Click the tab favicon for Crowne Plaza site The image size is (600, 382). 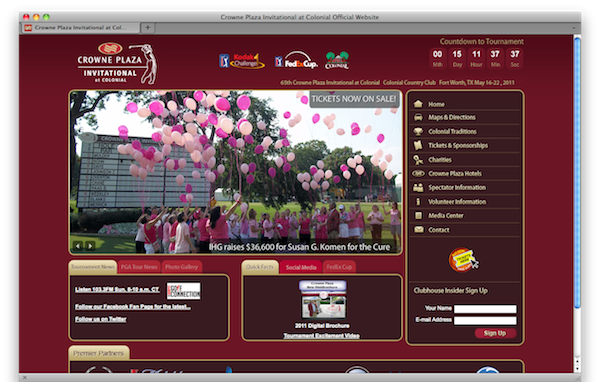coord(28,28)
